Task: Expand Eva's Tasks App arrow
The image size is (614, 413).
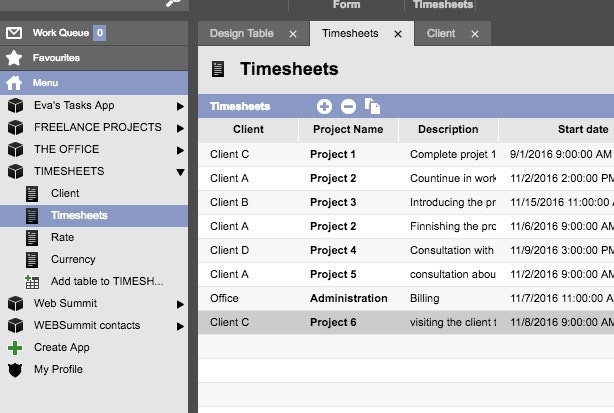Action: pyautogui.click(x=180, y=106)
